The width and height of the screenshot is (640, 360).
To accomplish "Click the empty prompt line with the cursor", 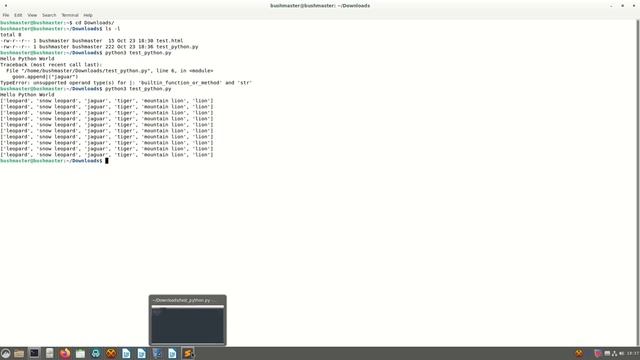I will (54, 161).
